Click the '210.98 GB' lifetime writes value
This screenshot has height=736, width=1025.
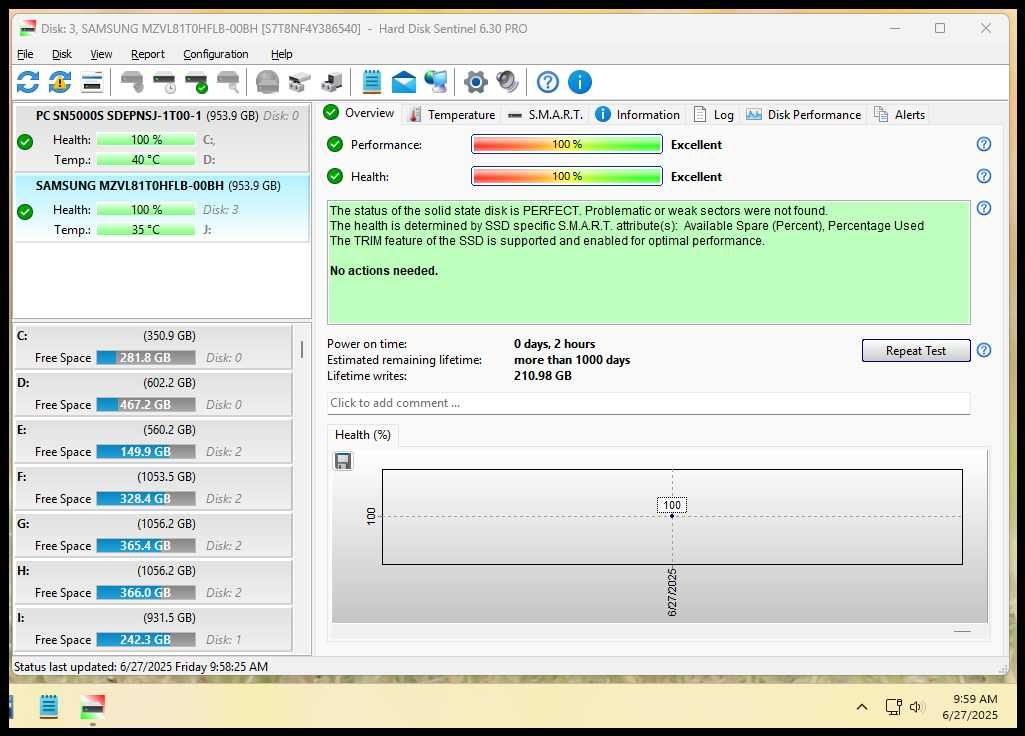pyautogui.click(x=543, y=376)
